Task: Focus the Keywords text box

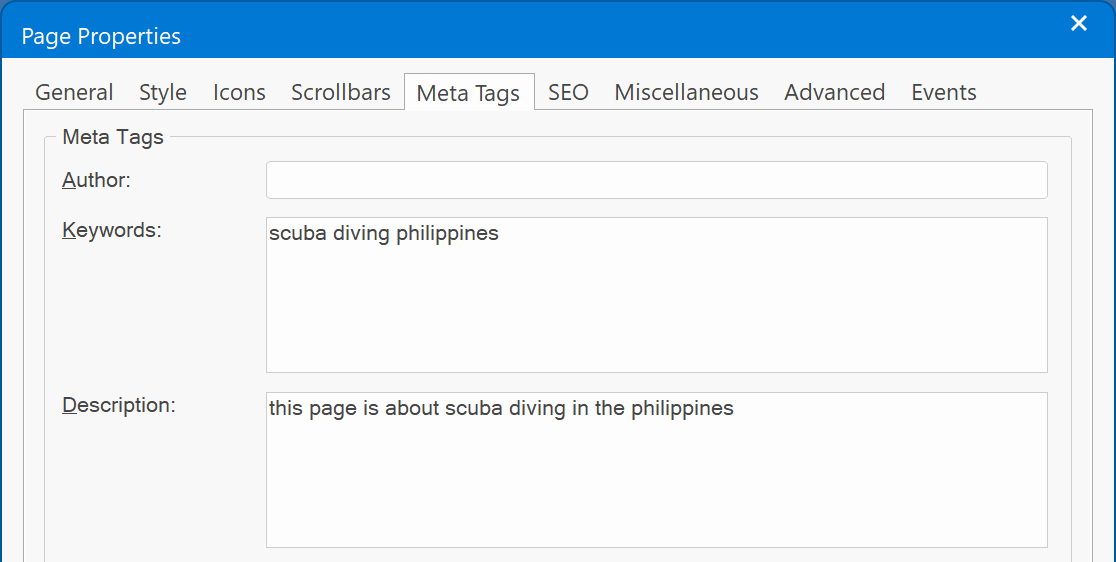Action: click(656, 300)
